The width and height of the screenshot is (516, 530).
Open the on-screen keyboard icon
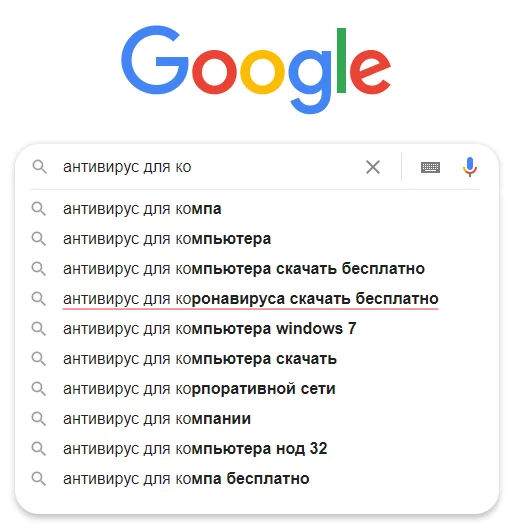point(430,167)
